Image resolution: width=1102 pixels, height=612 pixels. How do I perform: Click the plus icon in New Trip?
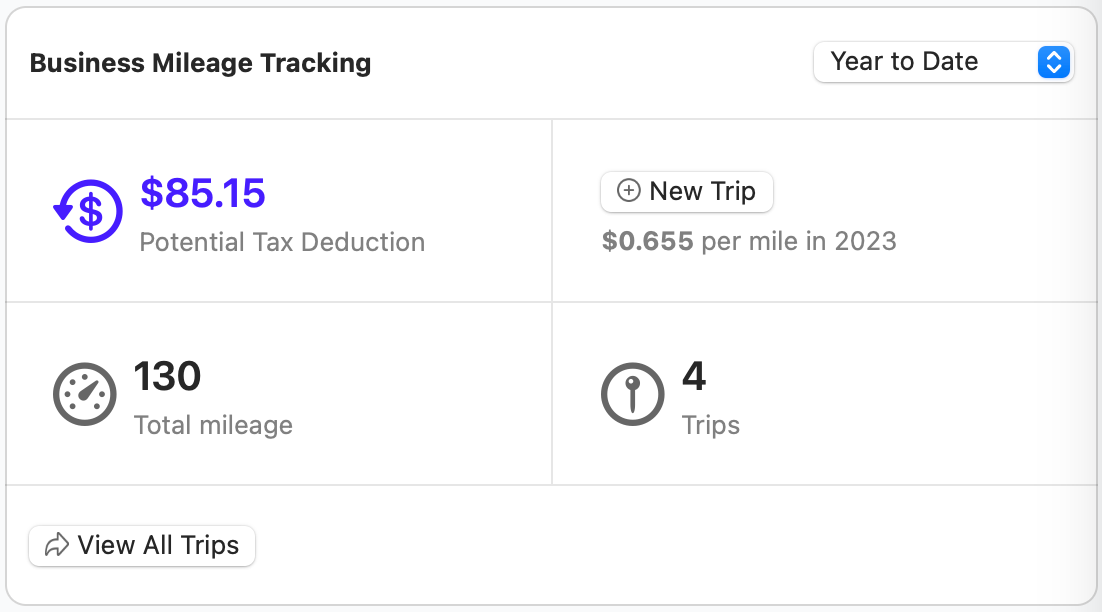[629, 191]
